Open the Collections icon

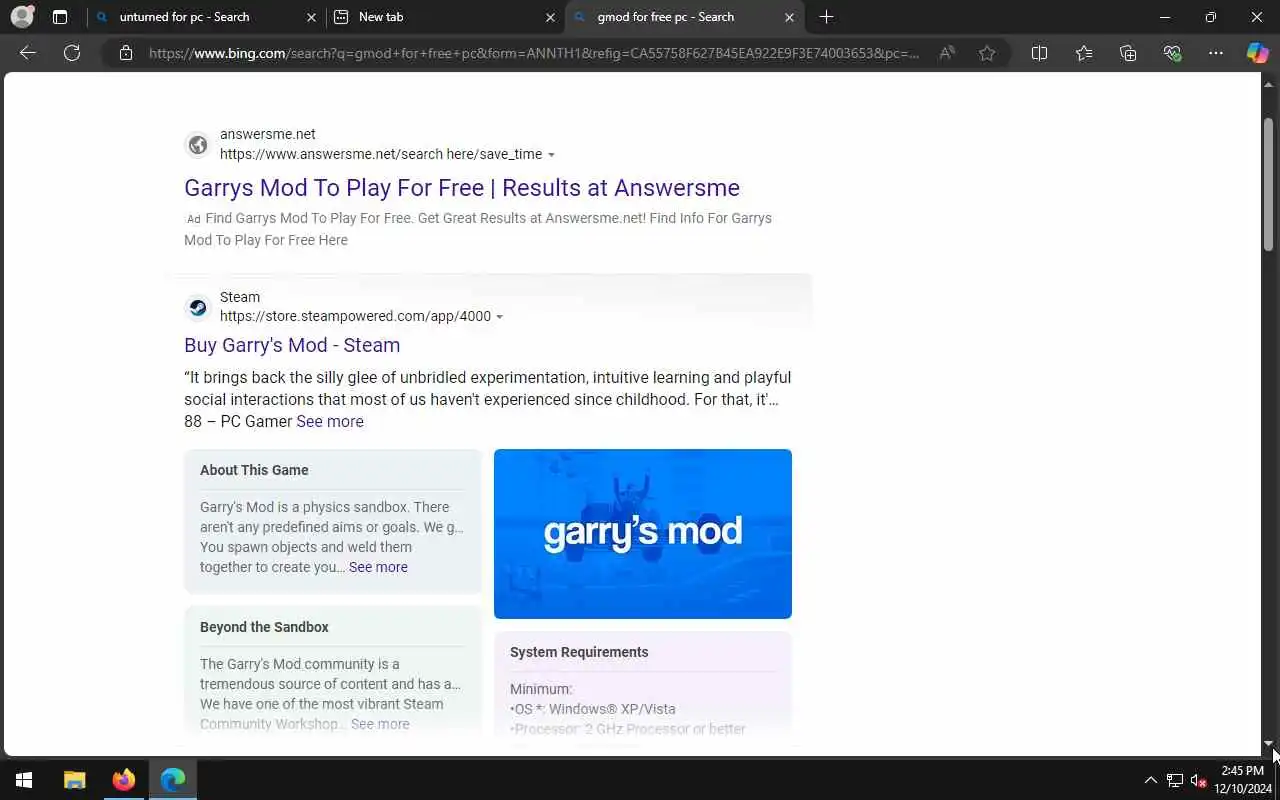click(x=1128, y=53)
